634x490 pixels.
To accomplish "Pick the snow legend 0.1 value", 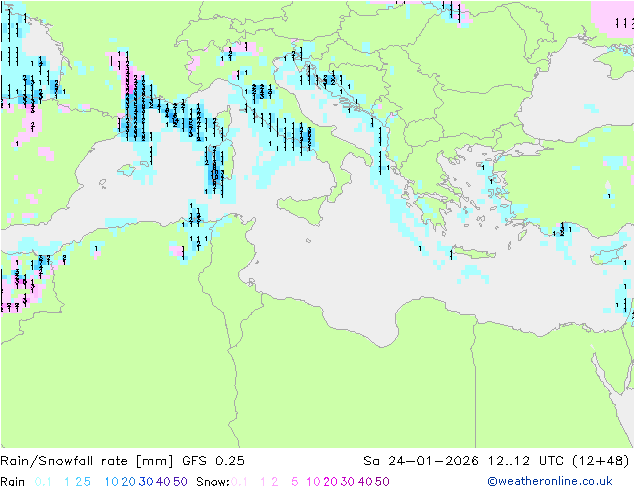I will click(x=239, y=482).
